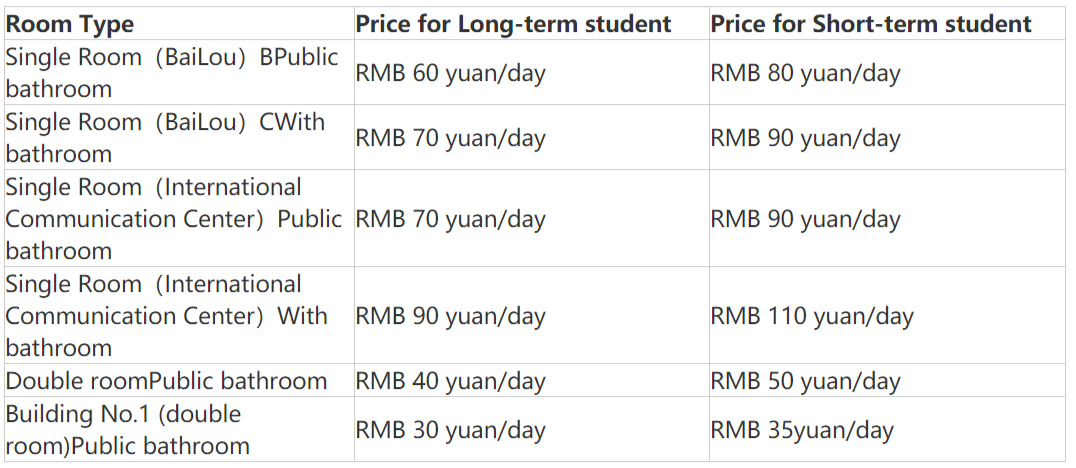This screenshot has height=468, width=1076.
Task: Select the BaiLou BPublic bathroom room cell
Action: tap(172, 73)
